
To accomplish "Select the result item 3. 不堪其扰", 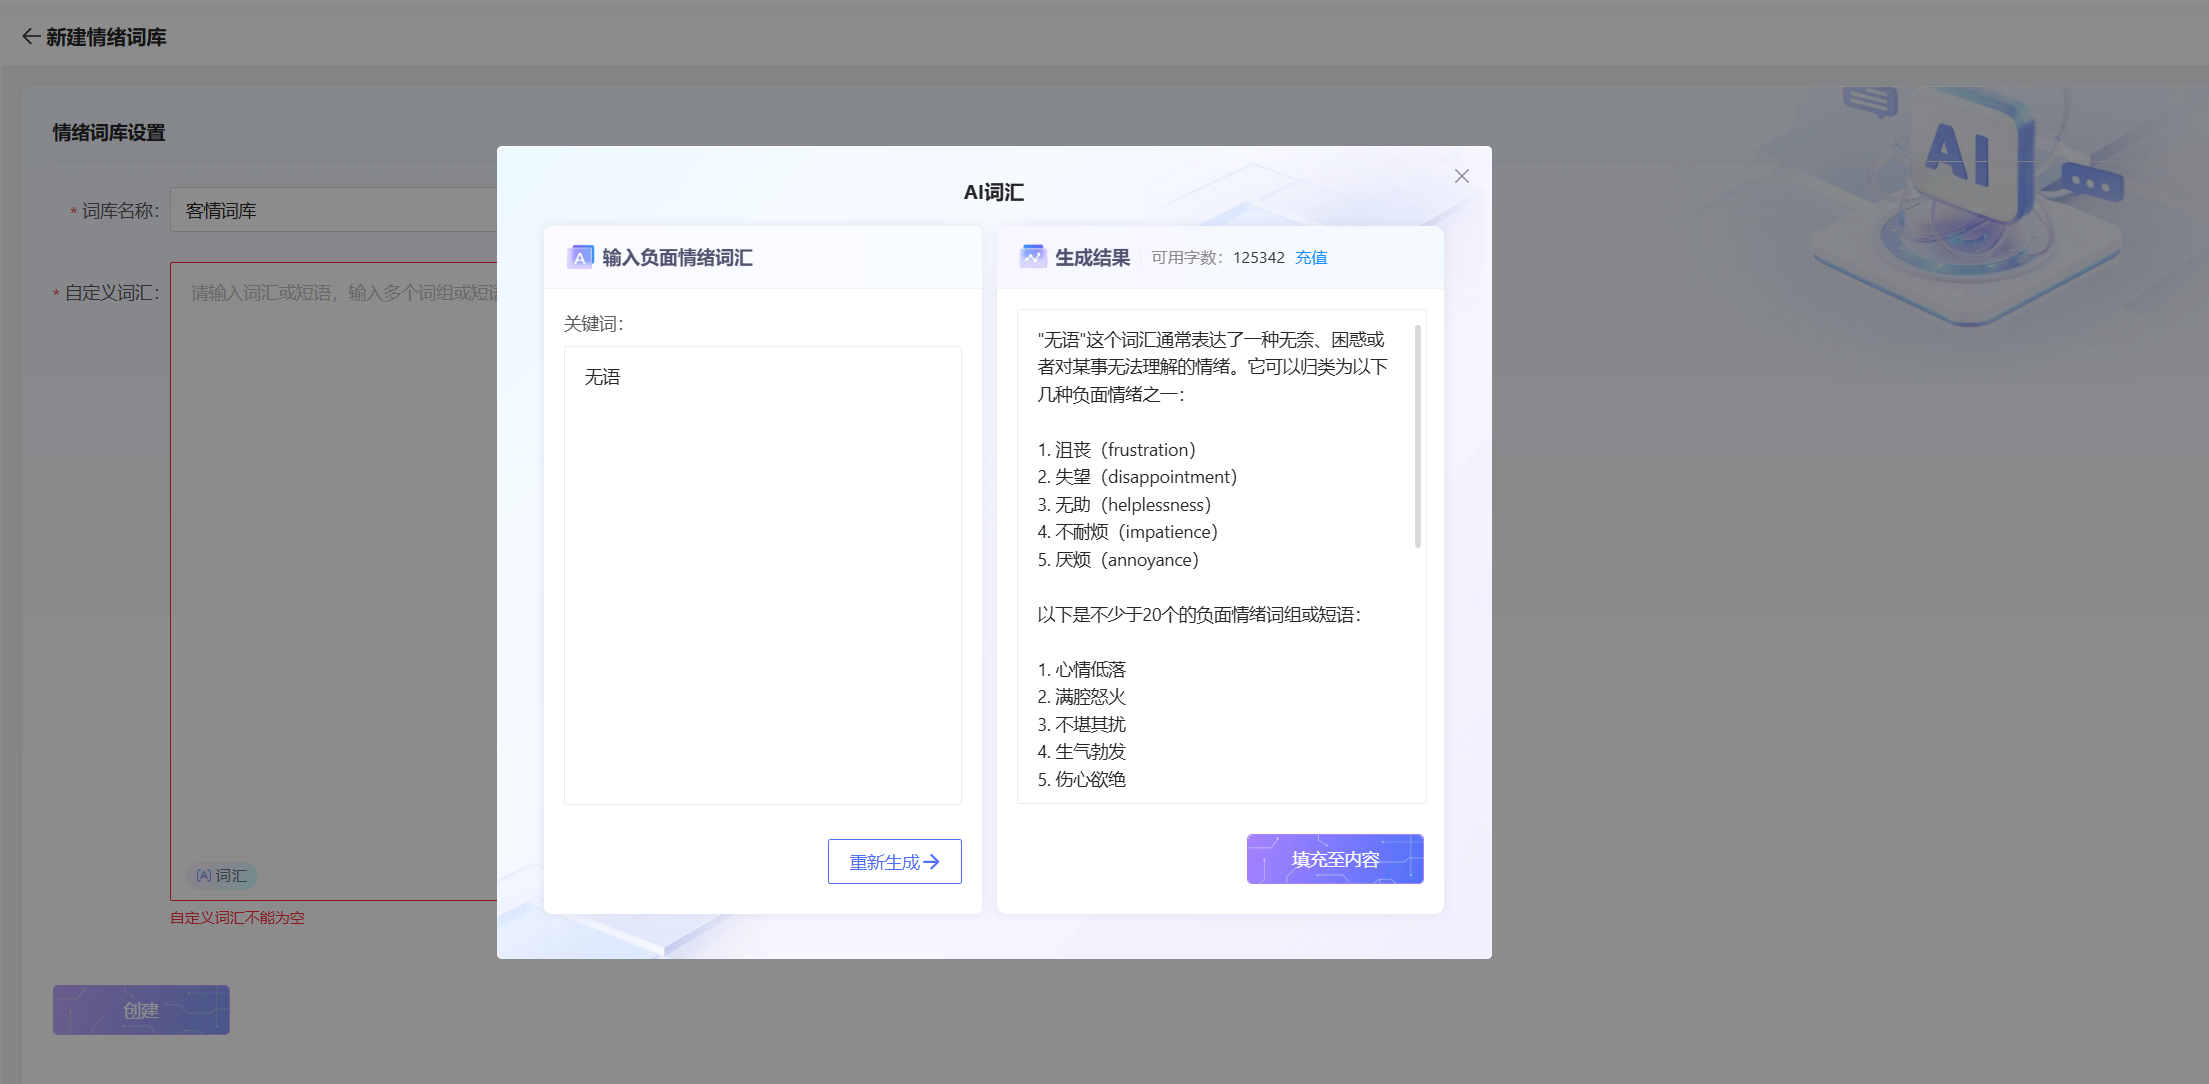I will 1082,724.
